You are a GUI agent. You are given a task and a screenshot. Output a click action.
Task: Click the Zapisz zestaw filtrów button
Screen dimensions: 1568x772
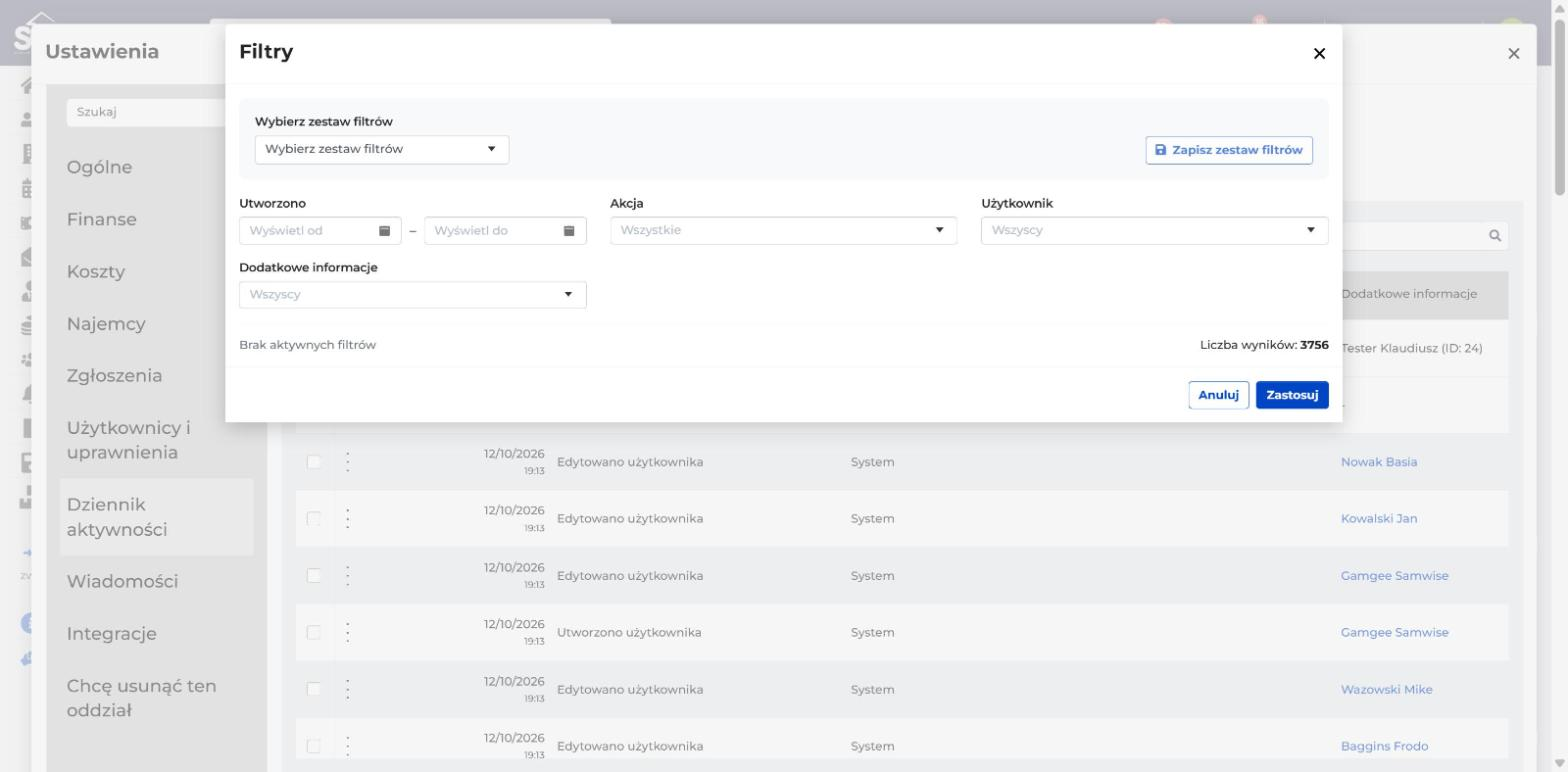pos(1229,150)
